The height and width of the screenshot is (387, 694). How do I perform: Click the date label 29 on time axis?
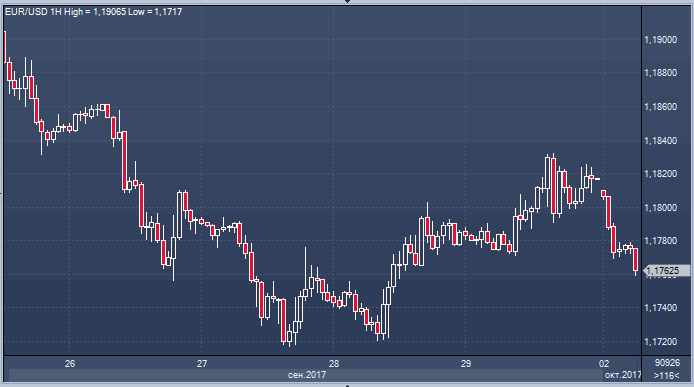466,364
